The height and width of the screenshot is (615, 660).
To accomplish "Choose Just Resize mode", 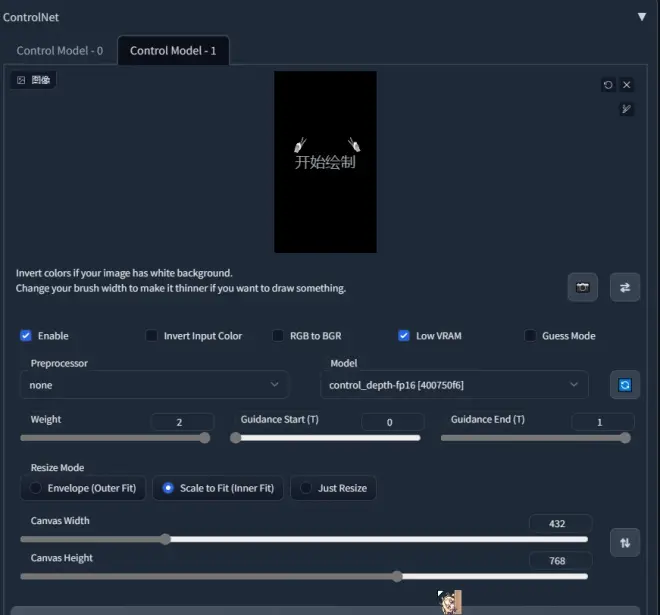I will click(x=333, y=488).
